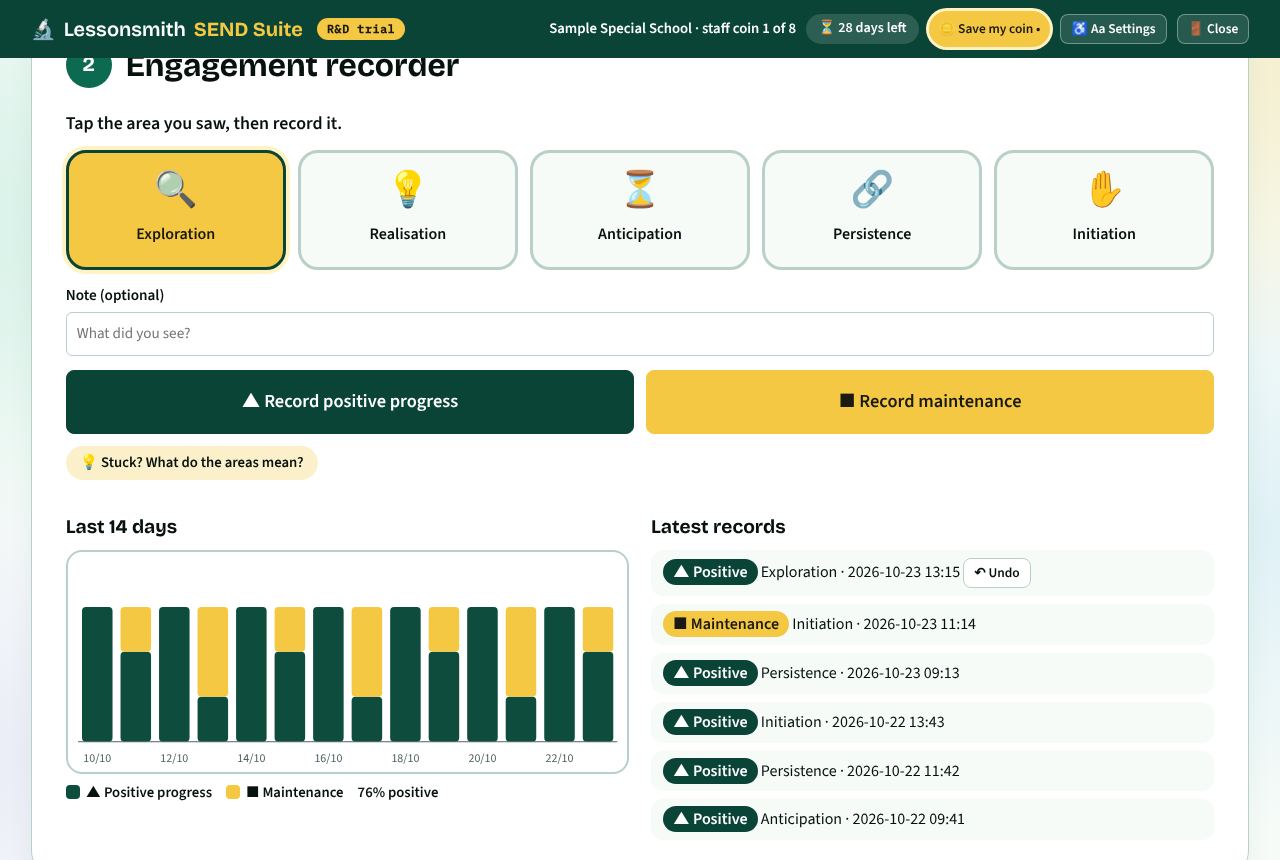Click the 'Initiation · 2026-10-23 11:14' record text
The image size is (1280, 860).
pos(884,624)
